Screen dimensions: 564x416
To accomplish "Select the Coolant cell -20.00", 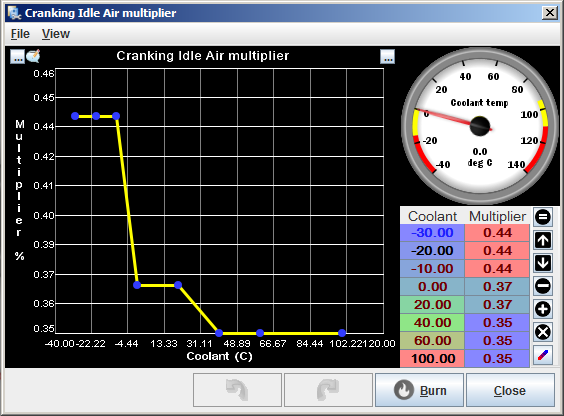I will coord(432,251).
